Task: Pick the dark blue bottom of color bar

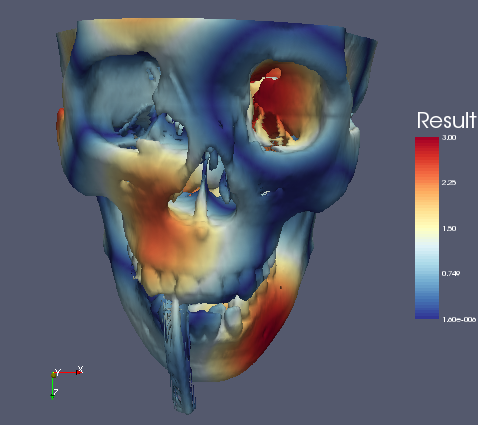Action: [427, 313]
